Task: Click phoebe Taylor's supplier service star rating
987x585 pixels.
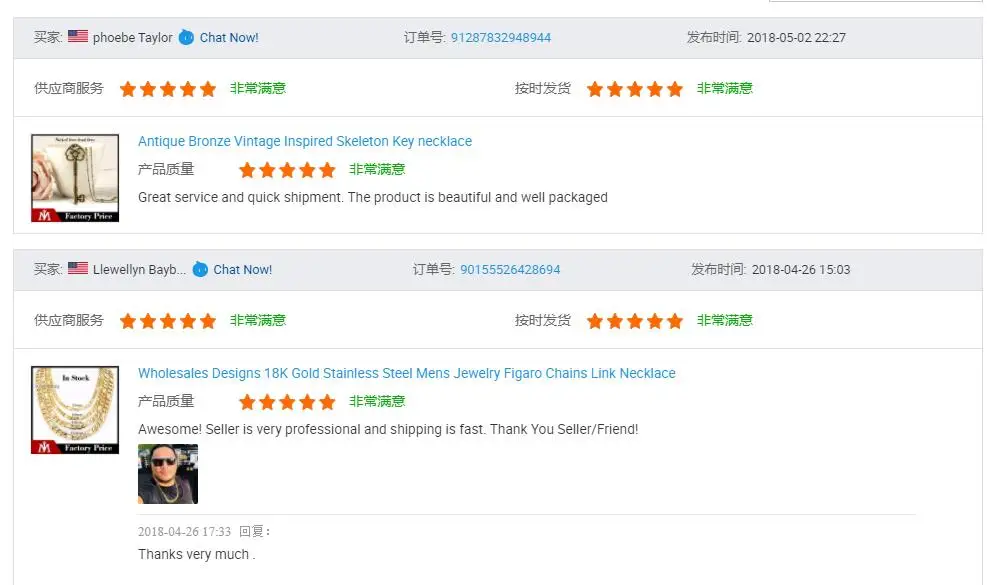Action: coord(168,89)
